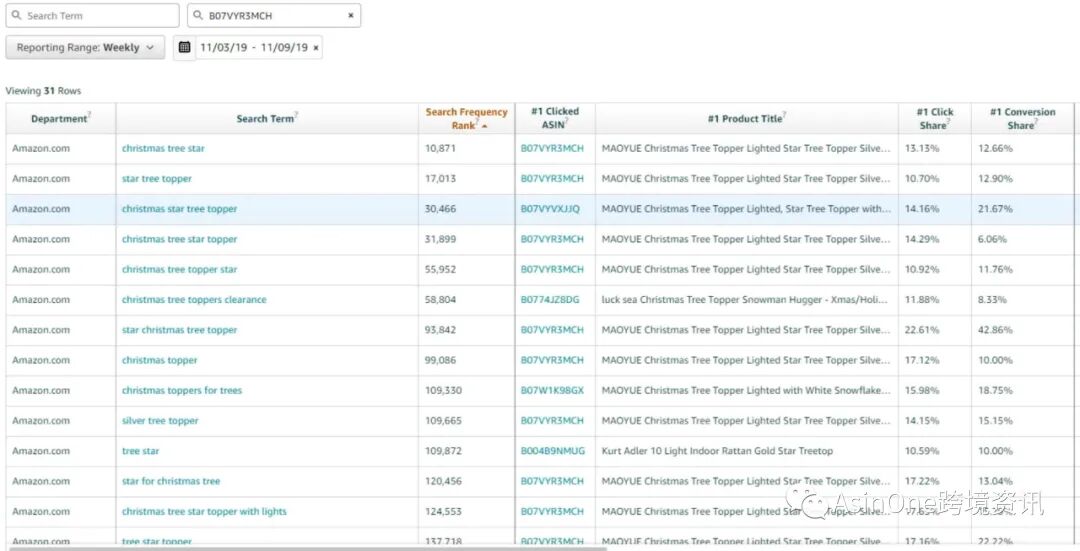
Task: Open search term 'silver tree topper'
Action: [x=160, y=421]
